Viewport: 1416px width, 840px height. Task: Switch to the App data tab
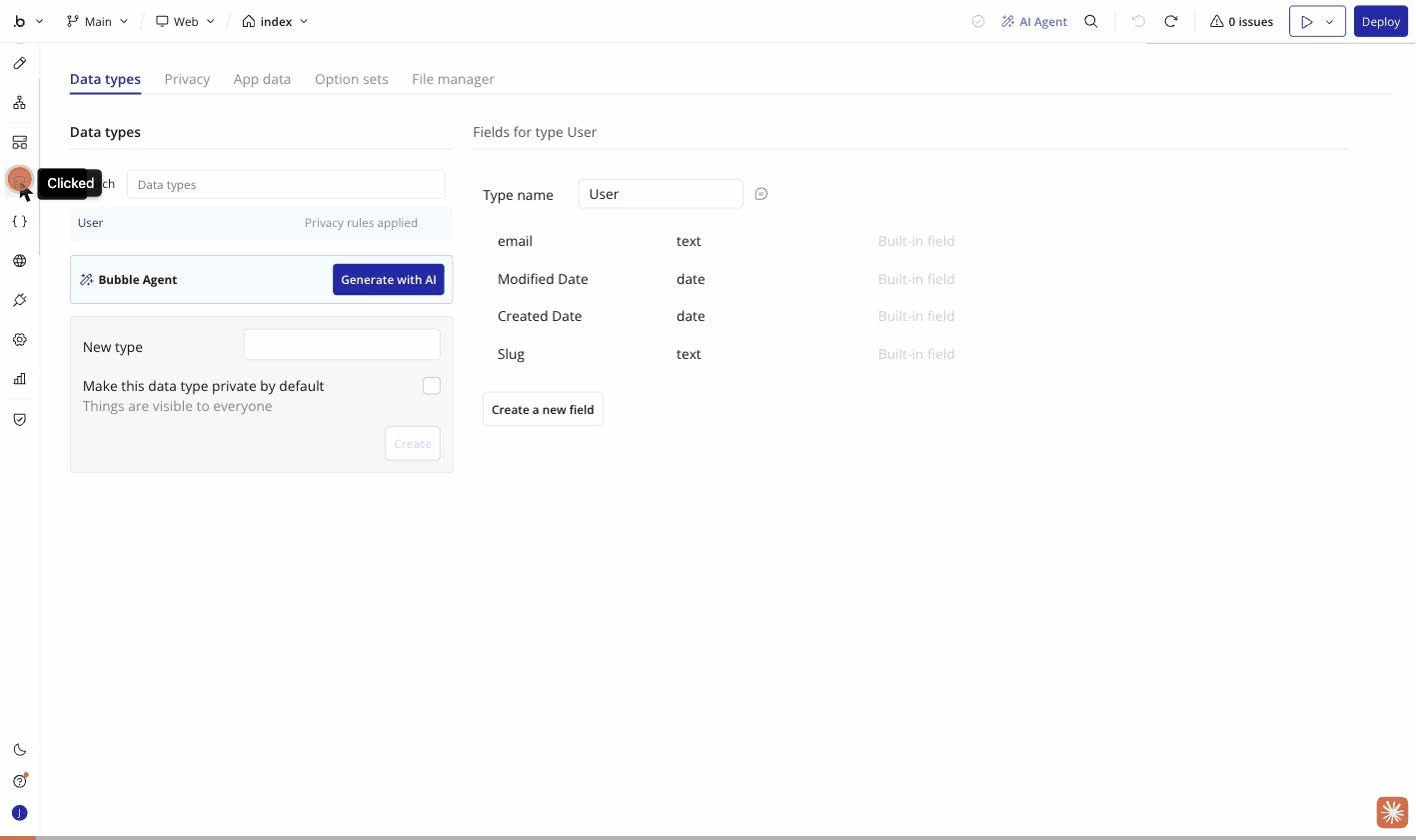pyautogui.click(x=262, y=79)
